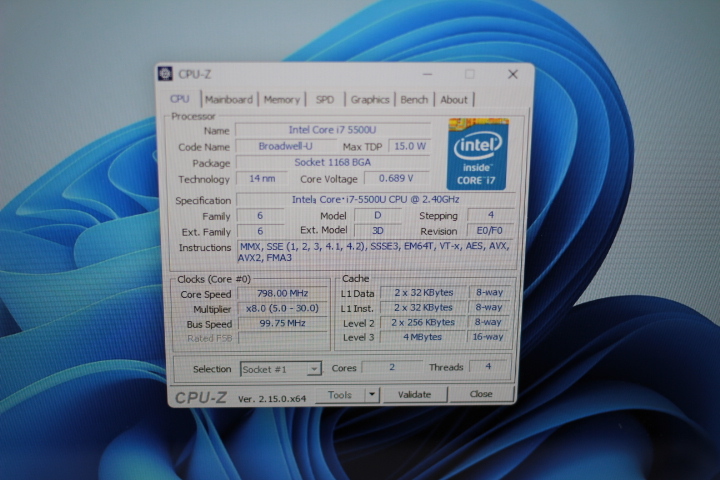Click the Technology value 14 nm

[x=262, y=178]
